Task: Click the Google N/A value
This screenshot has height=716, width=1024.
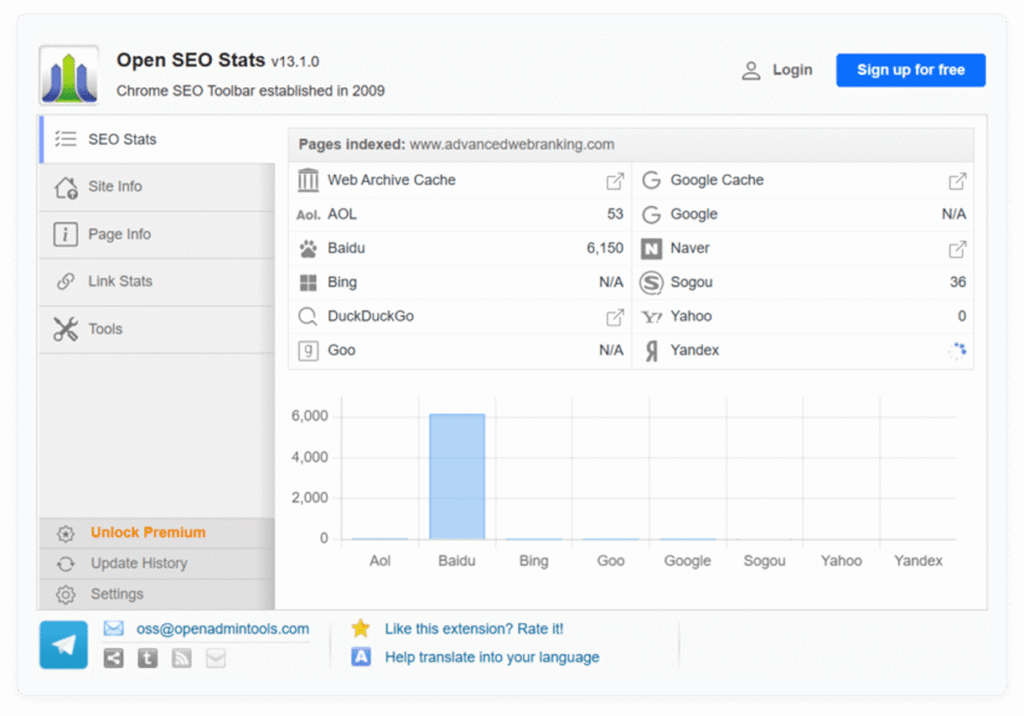Action: click(954, 214)
